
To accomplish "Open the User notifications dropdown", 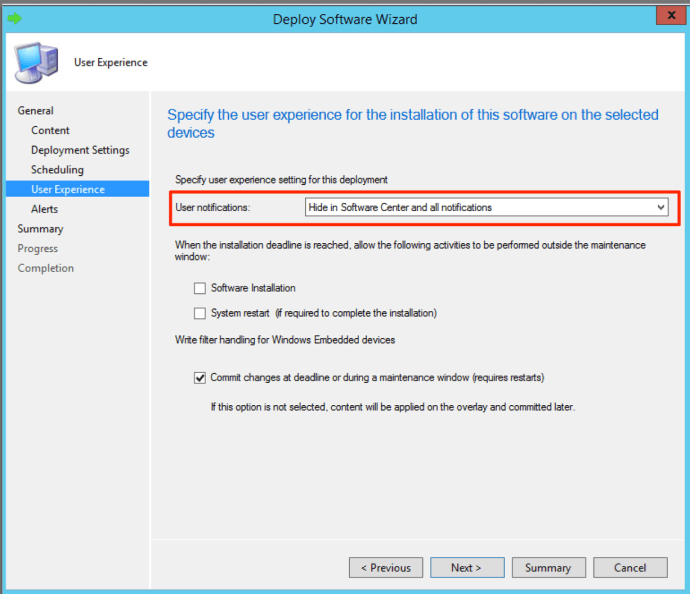I will (487, 207).
